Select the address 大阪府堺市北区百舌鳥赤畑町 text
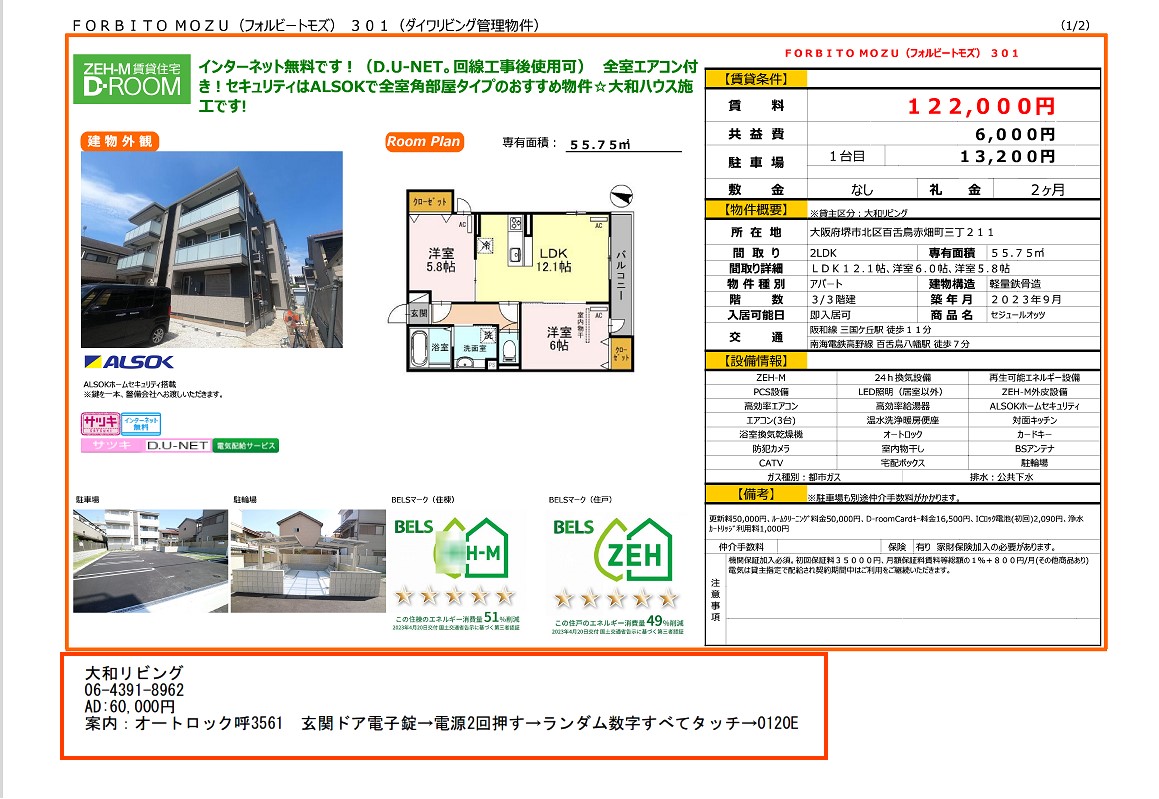This screenshot has width=1159, height=799. click(902, 232)
